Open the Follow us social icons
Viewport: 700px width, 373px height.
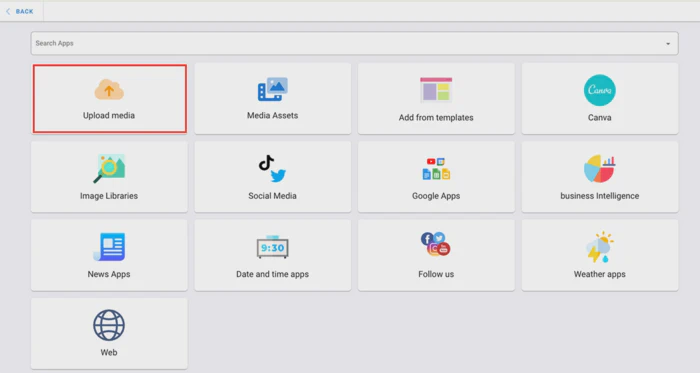pyautogui.click(x=436, y=244)
